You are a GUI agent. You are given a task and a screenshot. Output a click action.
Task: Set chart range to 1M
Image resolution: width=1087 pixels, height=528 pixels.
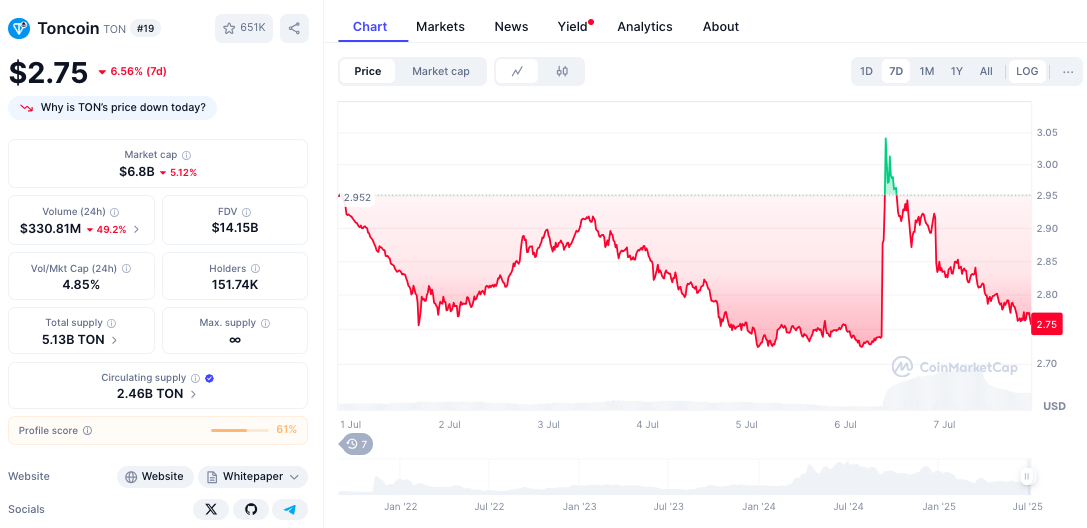tap(927, 71)
